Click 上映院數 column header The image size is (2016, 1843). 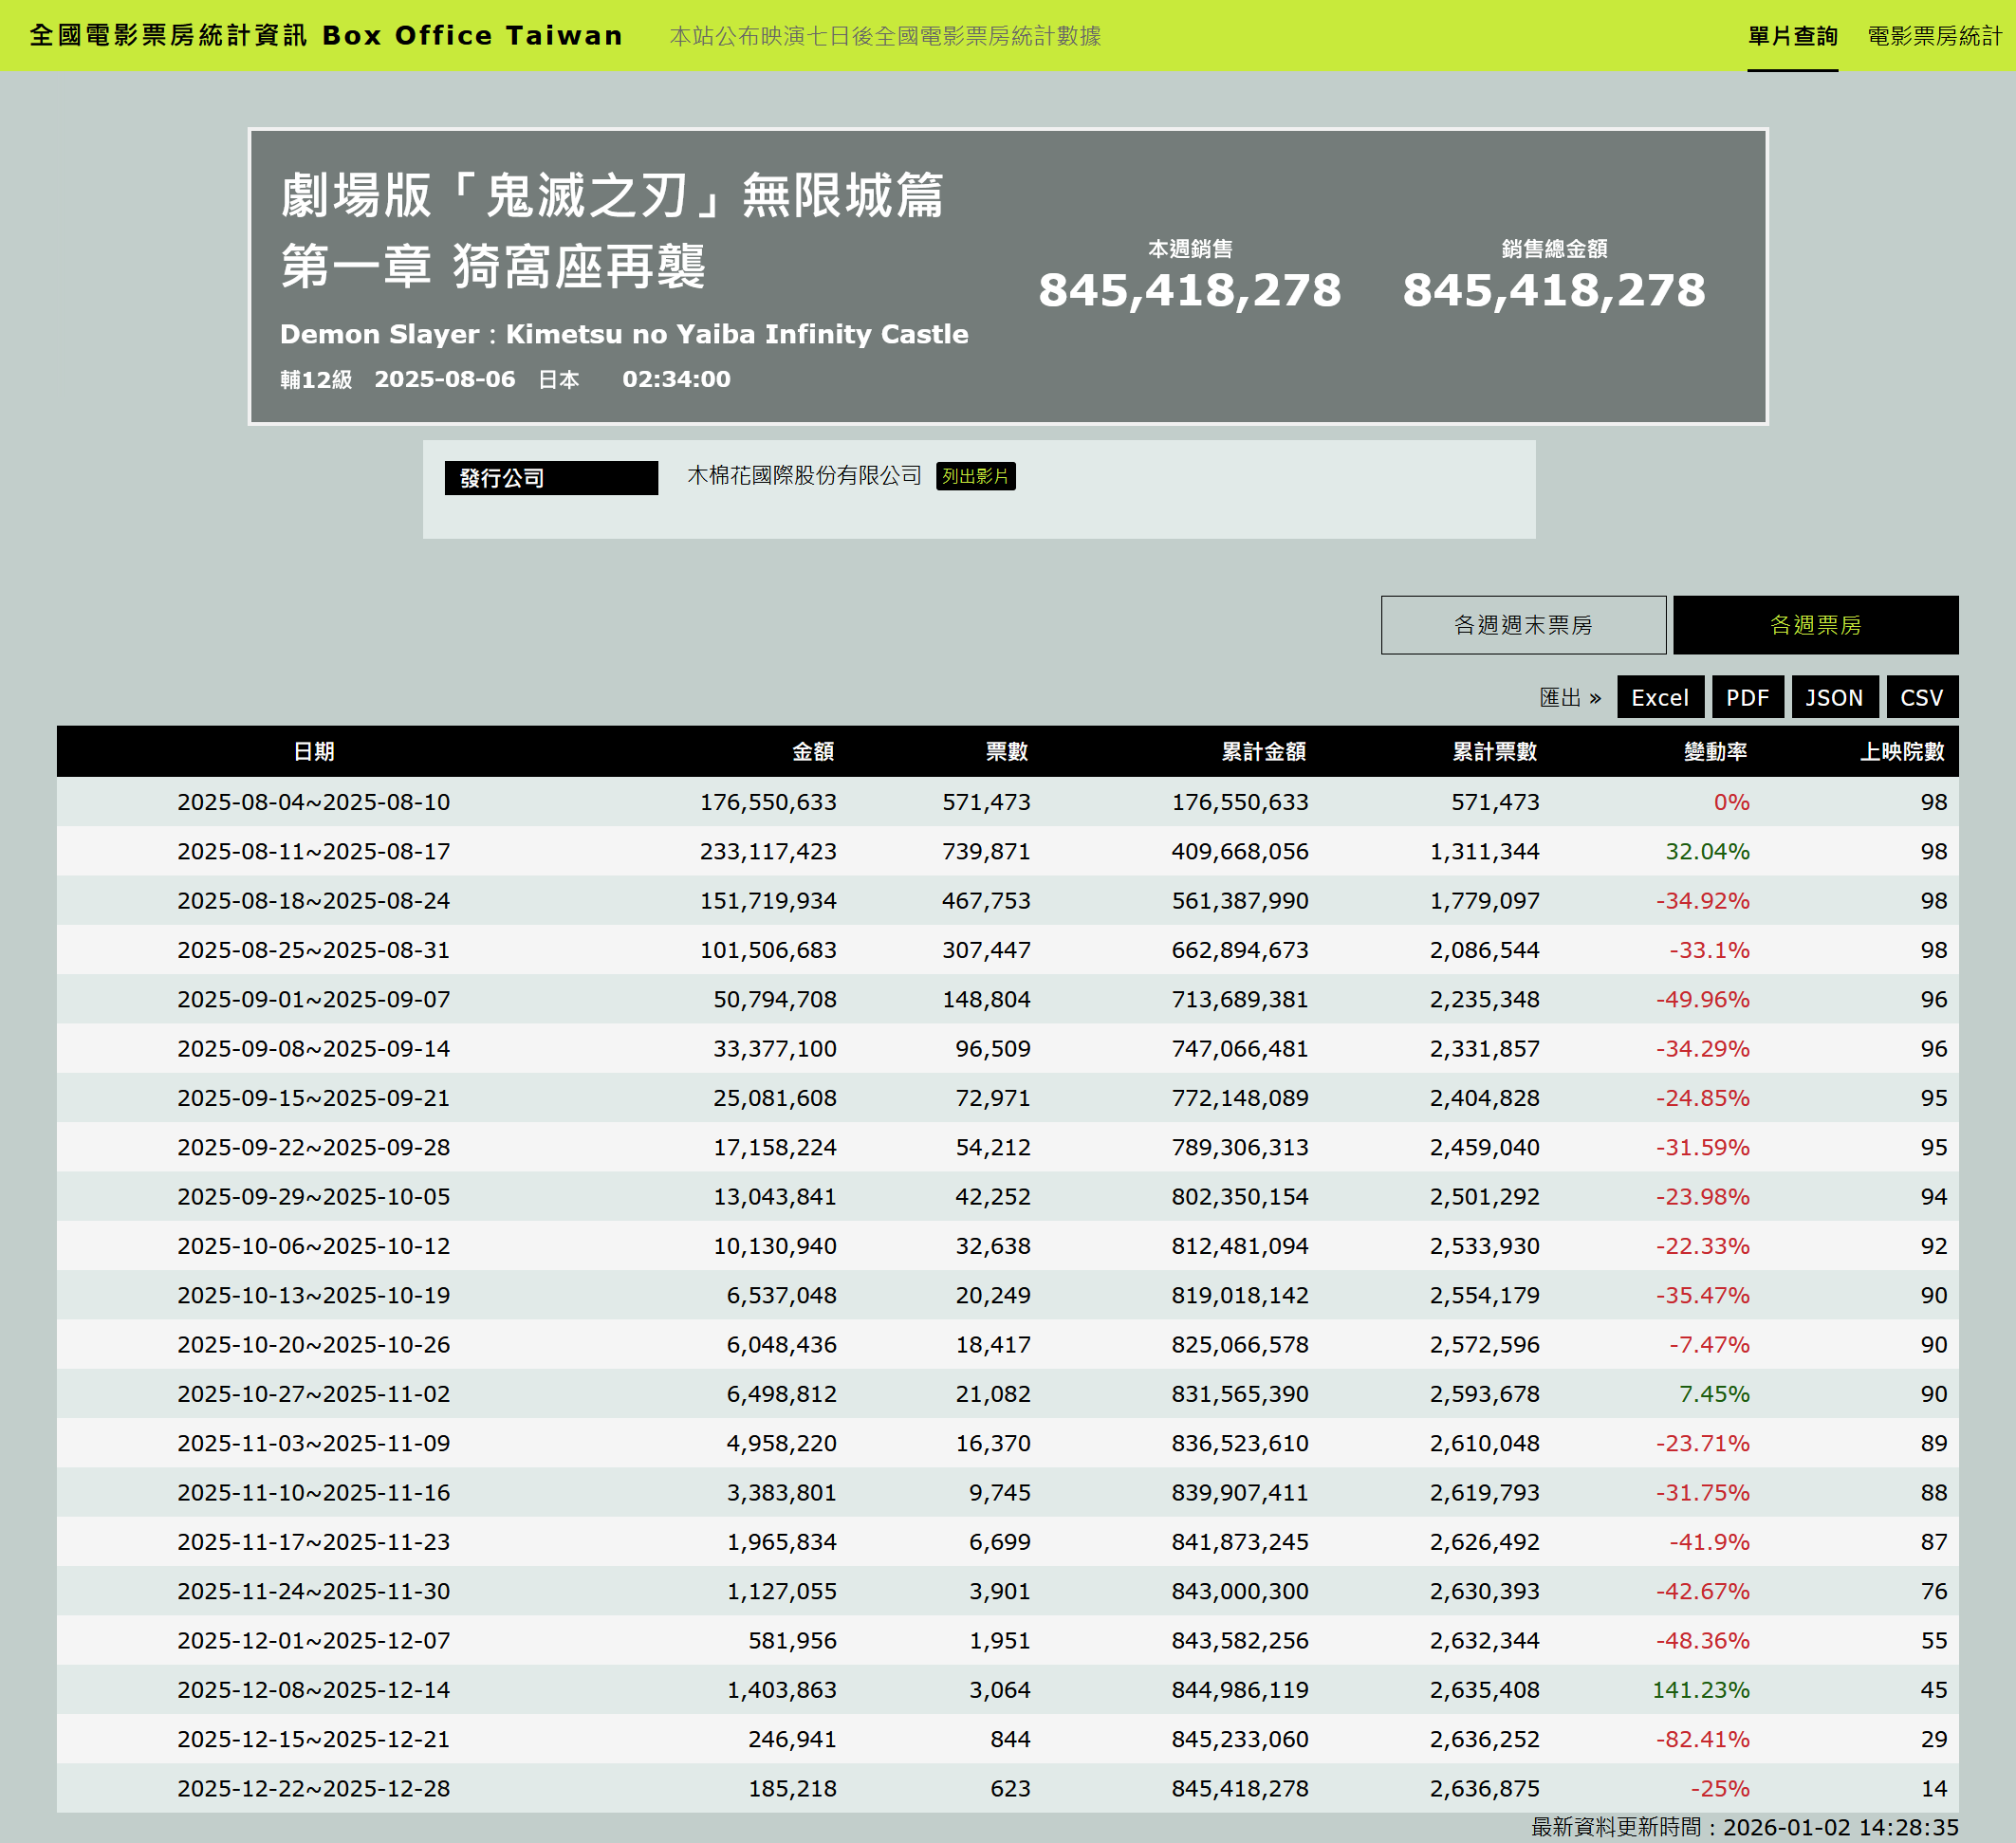coord(1900,751)
